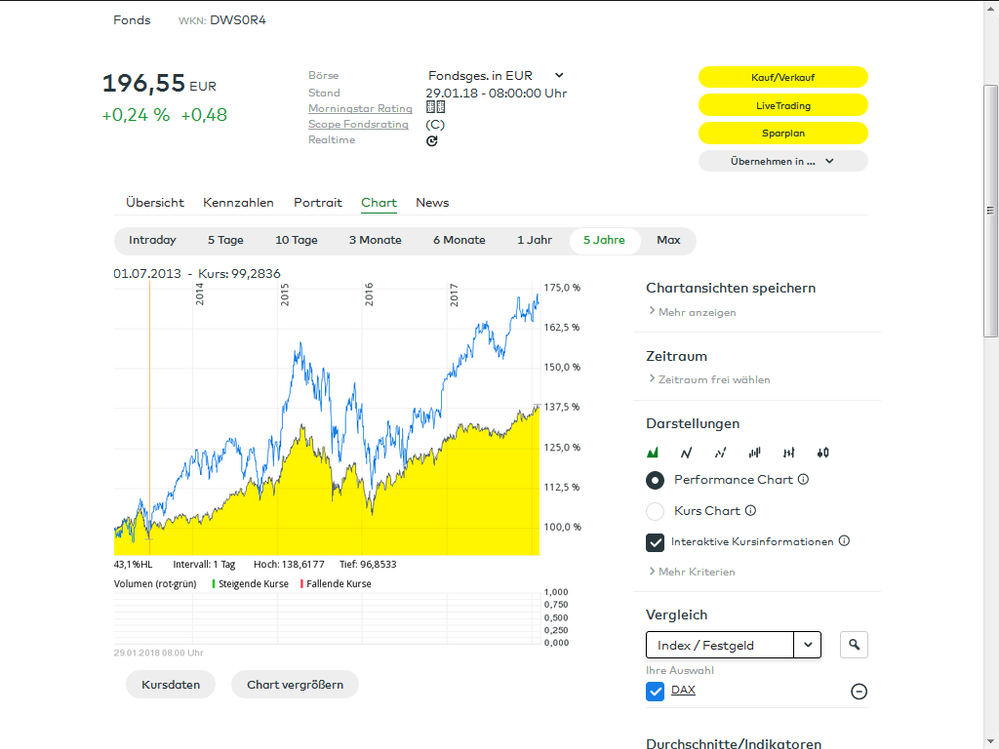
Task: Click the yellow Kauf/Verkauf button
Action: (x=784, y=76)
